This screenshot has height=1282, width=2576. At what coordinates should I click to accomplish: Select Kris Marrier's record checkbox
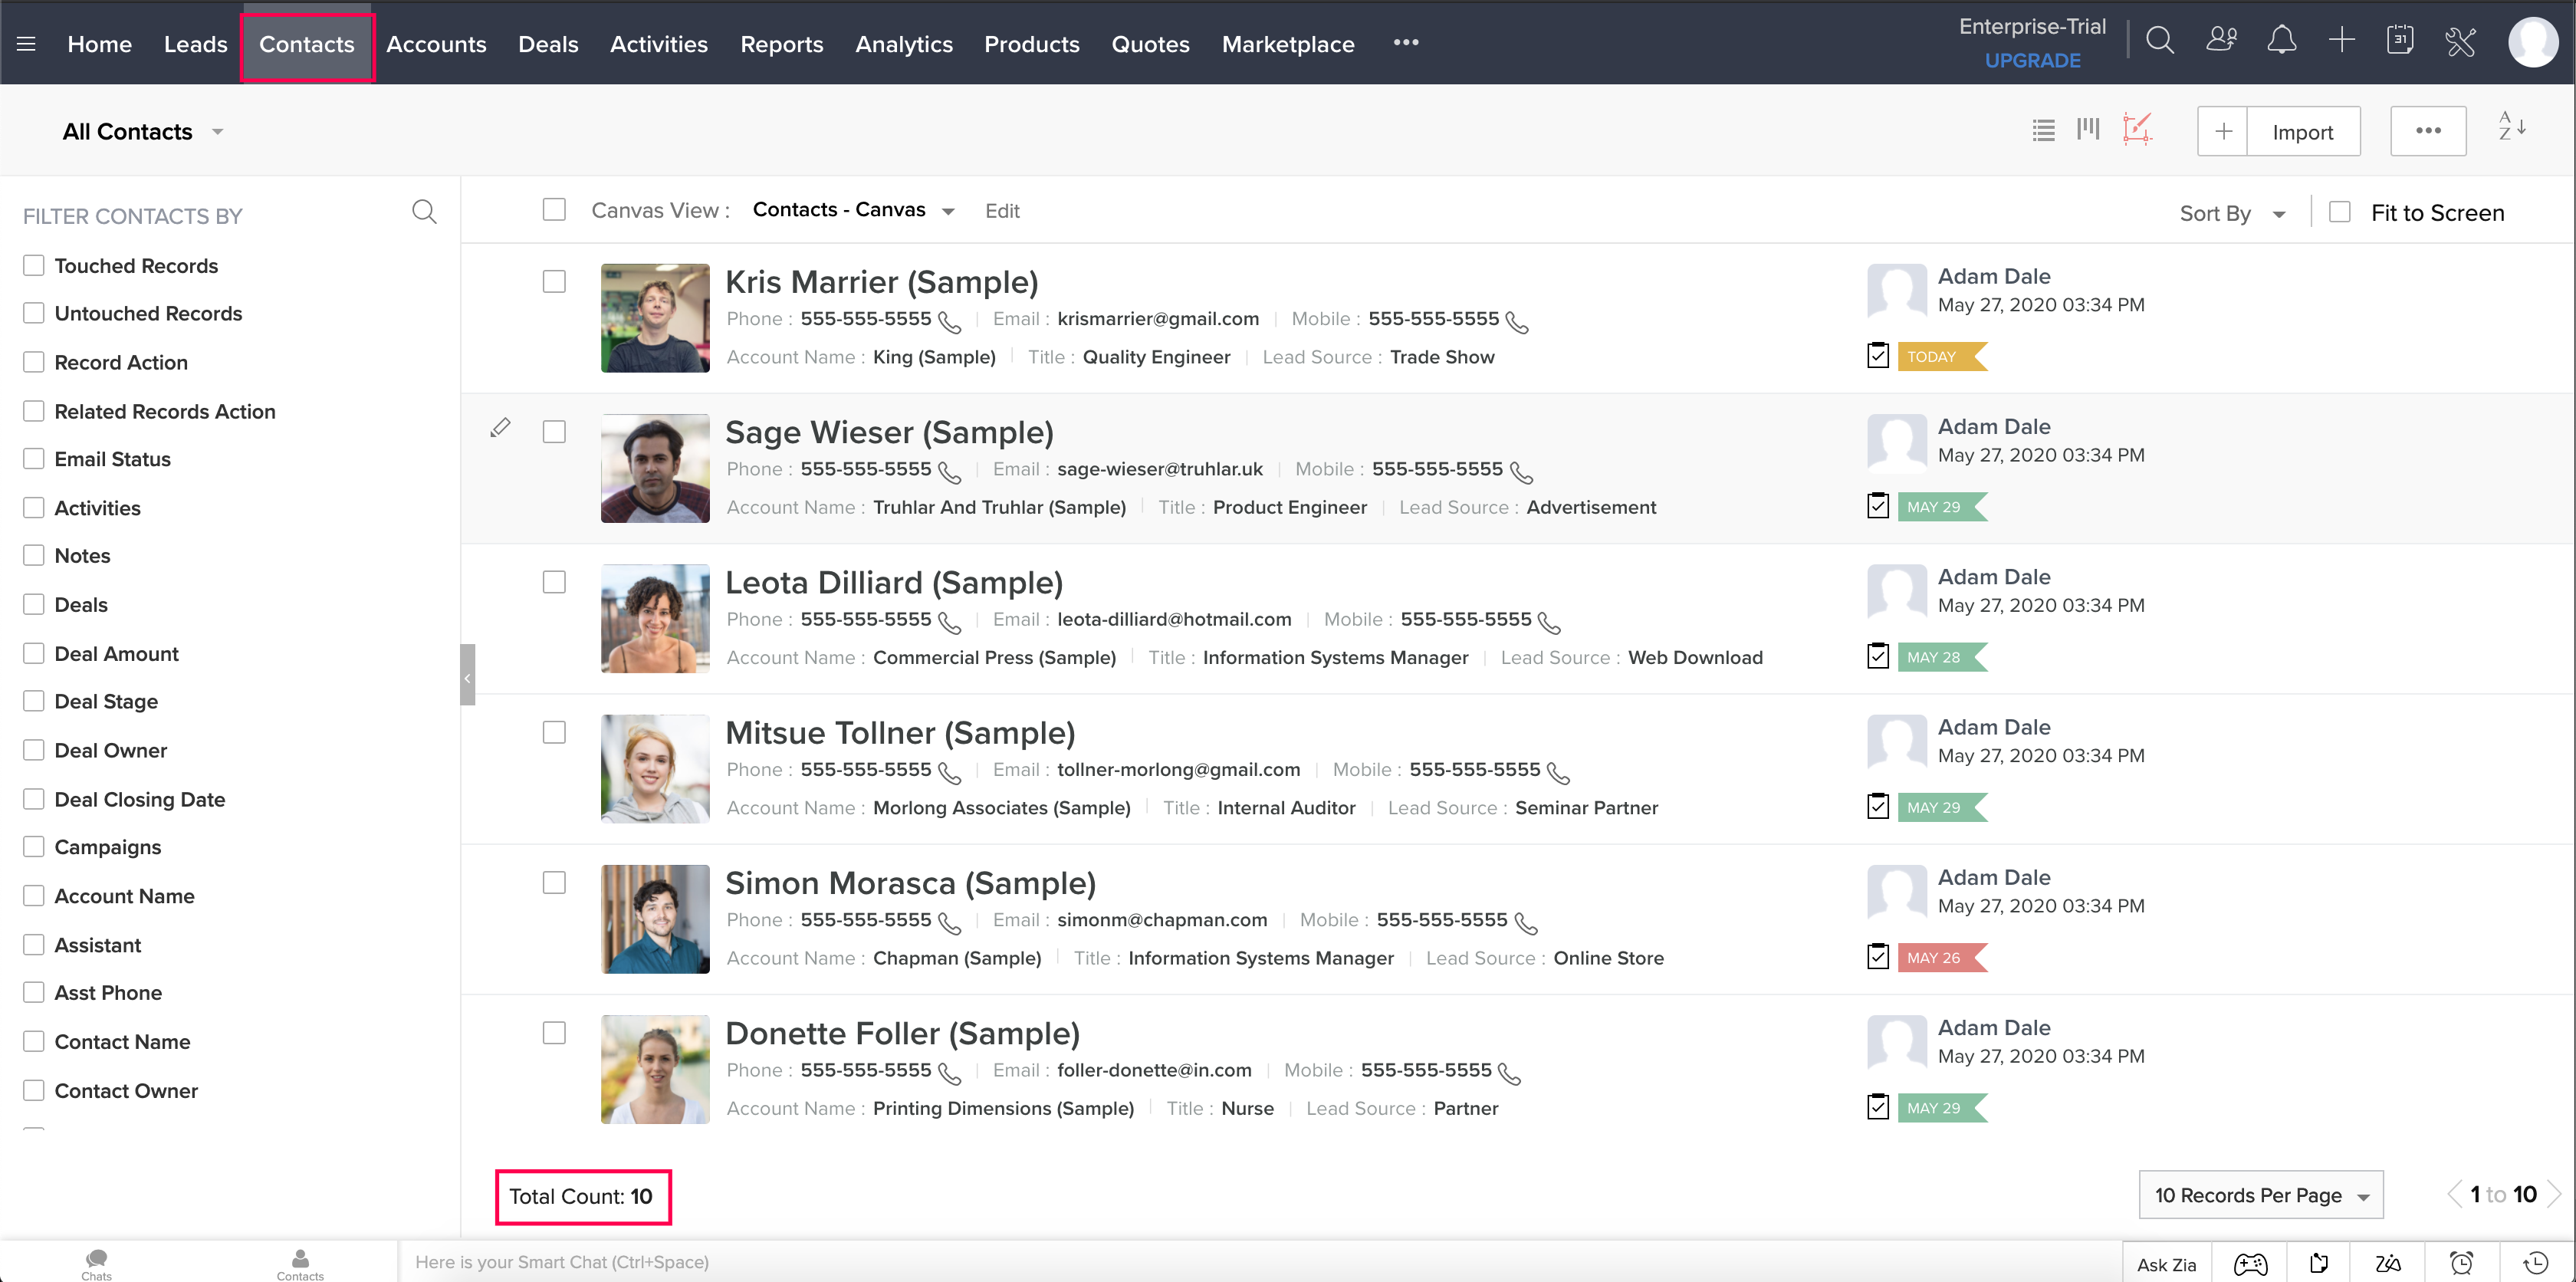tap(554, 282)
